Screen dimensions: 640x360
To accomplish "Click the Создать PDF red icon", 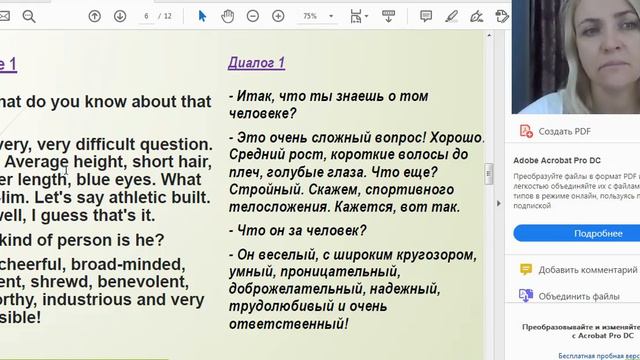I will (526, 131).
